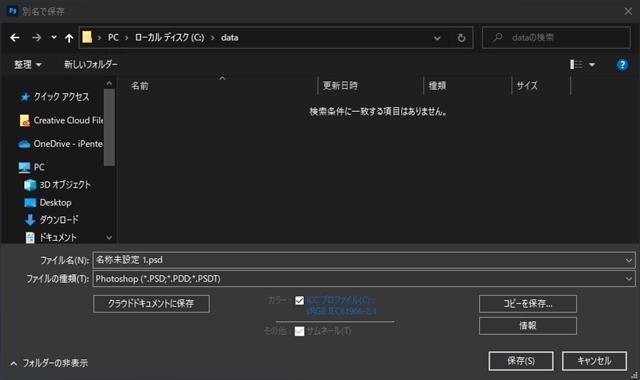The image size is (640, 380).
Task: Toggle サムネール checkbox
Action: click(299, 331)
